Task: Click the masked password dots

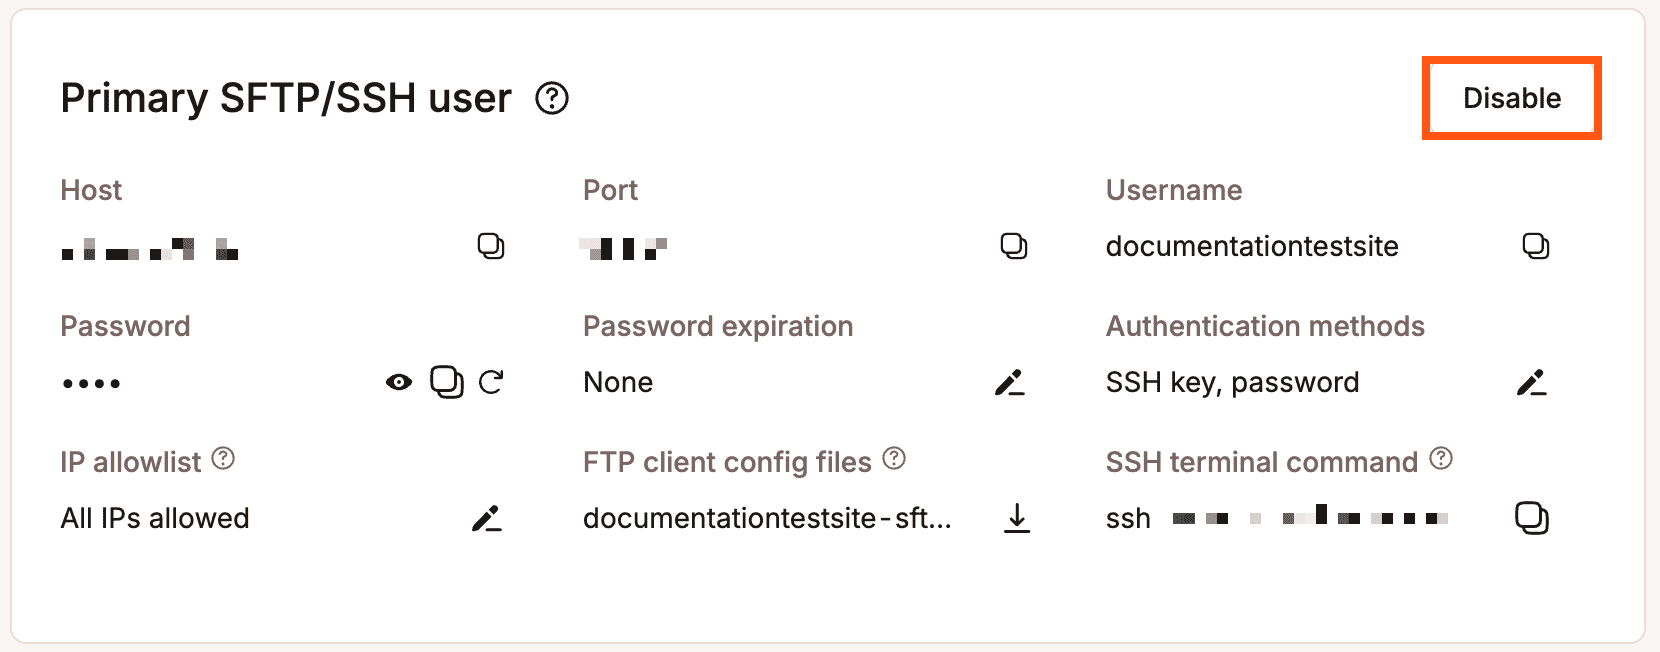Action: (x=91, y=383)
